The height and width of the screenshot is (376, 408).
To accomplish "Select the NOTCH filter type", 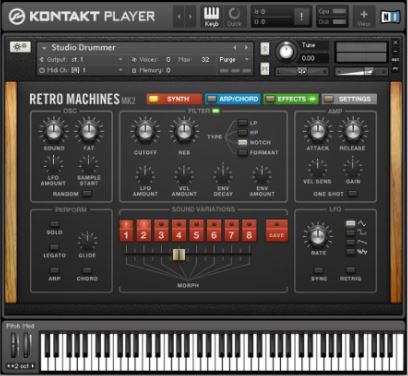I will pos(242,142).
